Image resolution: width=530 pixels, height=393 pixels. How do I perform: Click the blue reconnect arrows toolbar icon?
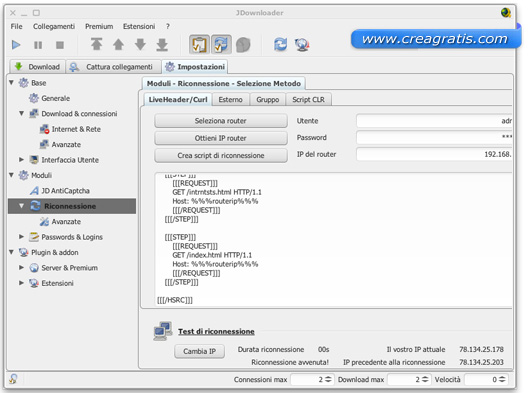281,44
